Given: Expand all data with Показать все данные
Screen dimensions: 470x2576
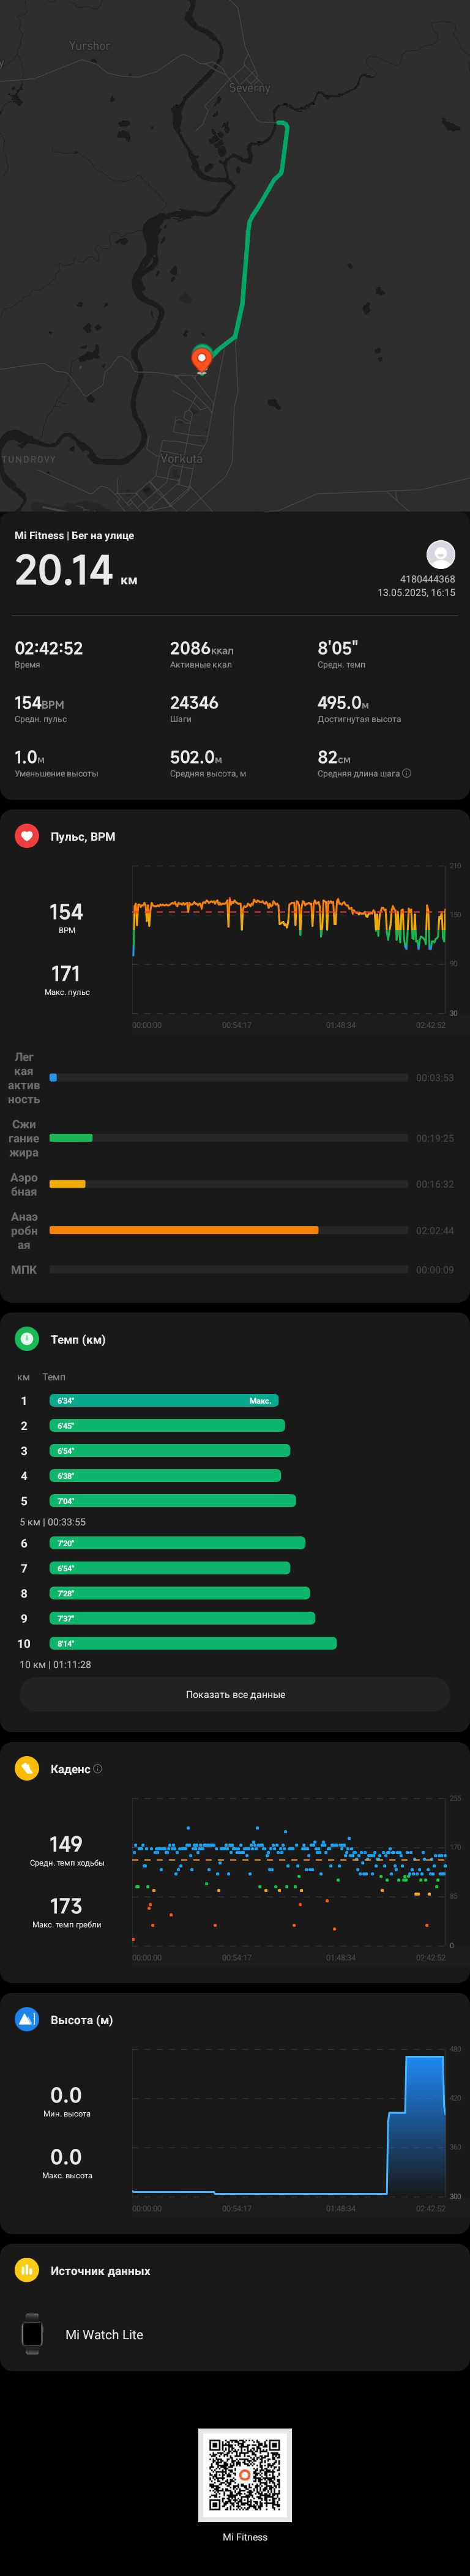Looking at the screenshot, I should pyautogui.click(x=235, y=1694).
